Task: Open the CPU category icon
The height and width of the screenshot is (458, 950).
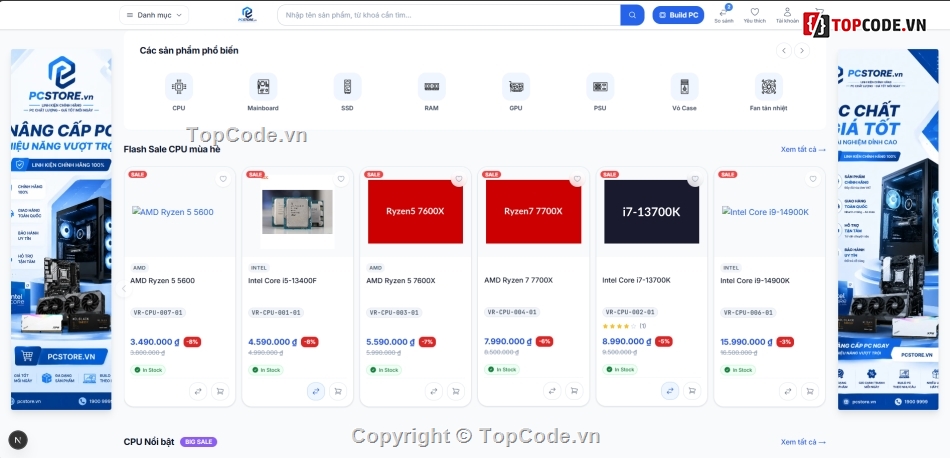Action: click(179, 87)
